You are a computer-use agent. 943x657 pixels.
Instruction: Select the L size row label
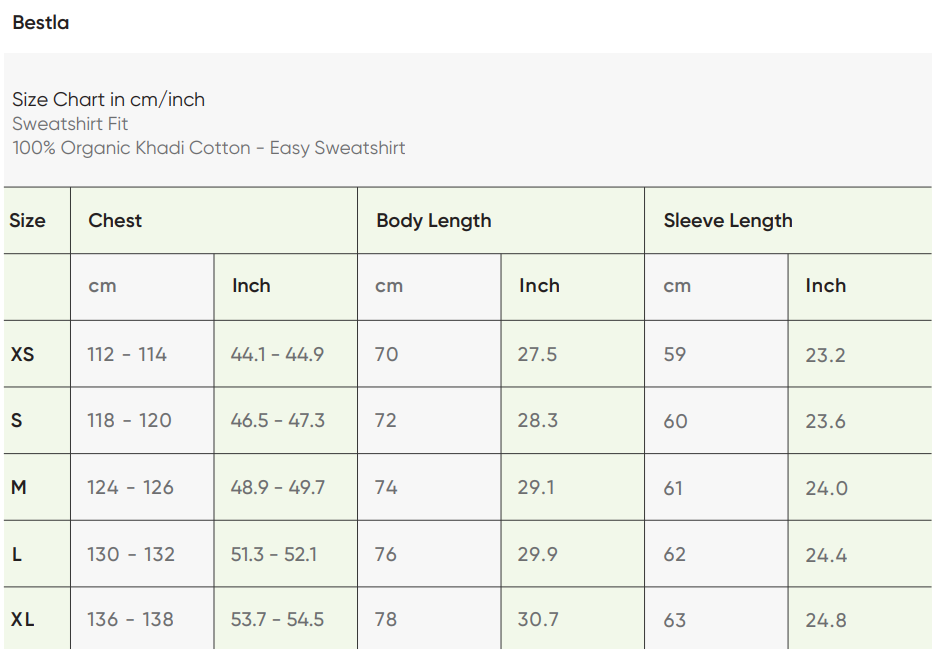pyautogui.click(x=16, y=554)
